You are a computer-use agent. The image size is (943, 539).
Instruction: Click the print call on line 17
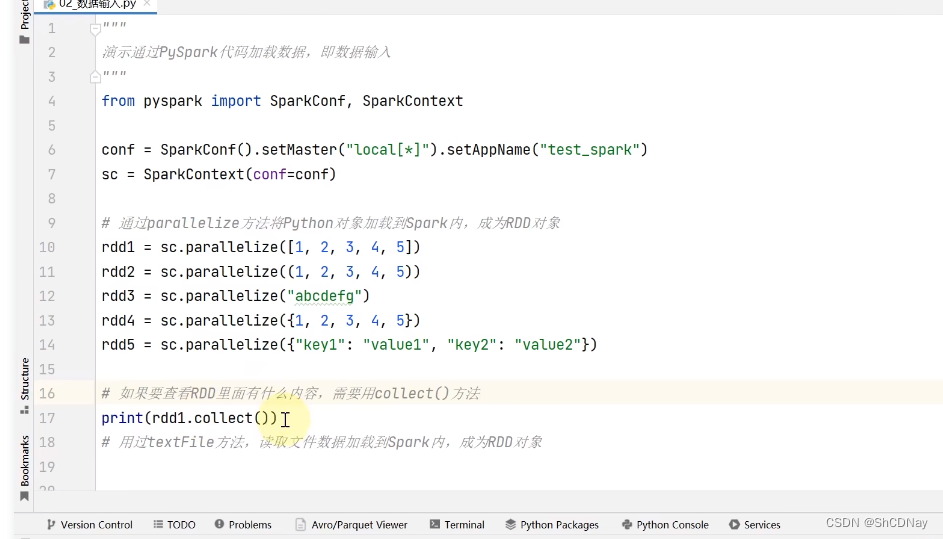point(122,418)
